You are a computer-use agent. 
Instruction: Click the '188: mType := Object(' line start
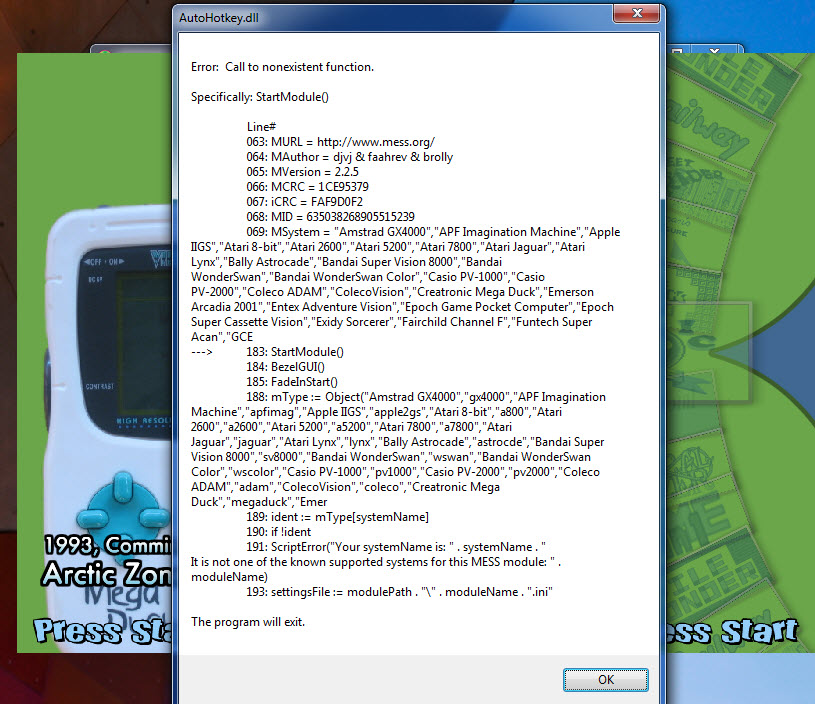pos(306,397)
